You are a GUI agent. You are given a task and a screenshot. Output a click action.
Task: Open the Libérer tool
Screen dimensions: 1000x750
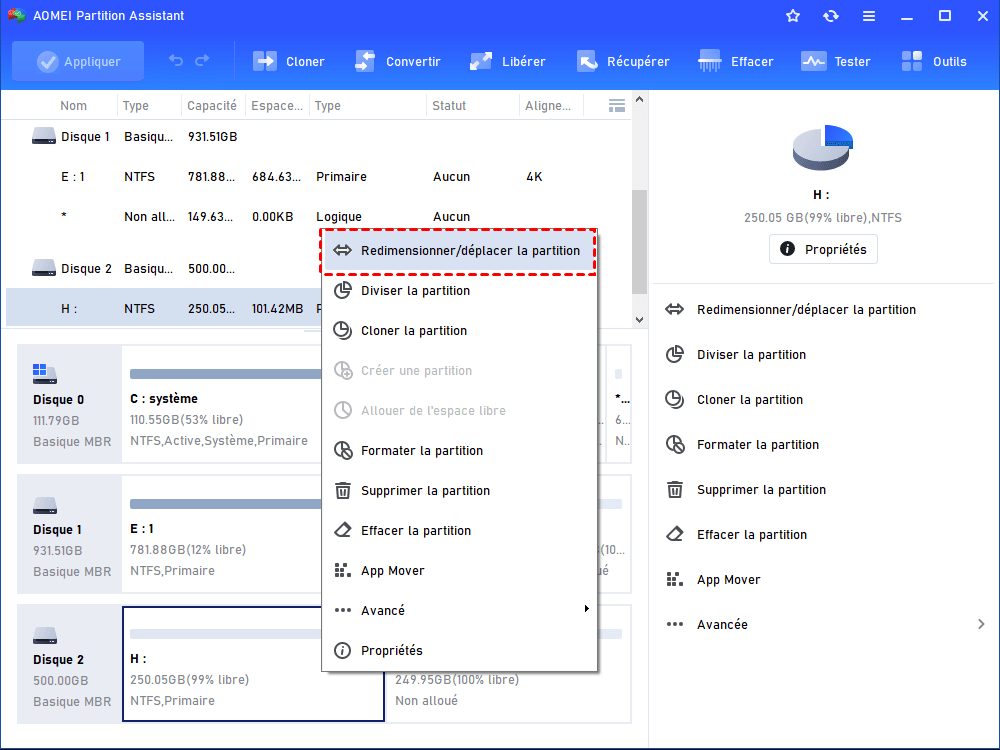[x=507, y=61]
